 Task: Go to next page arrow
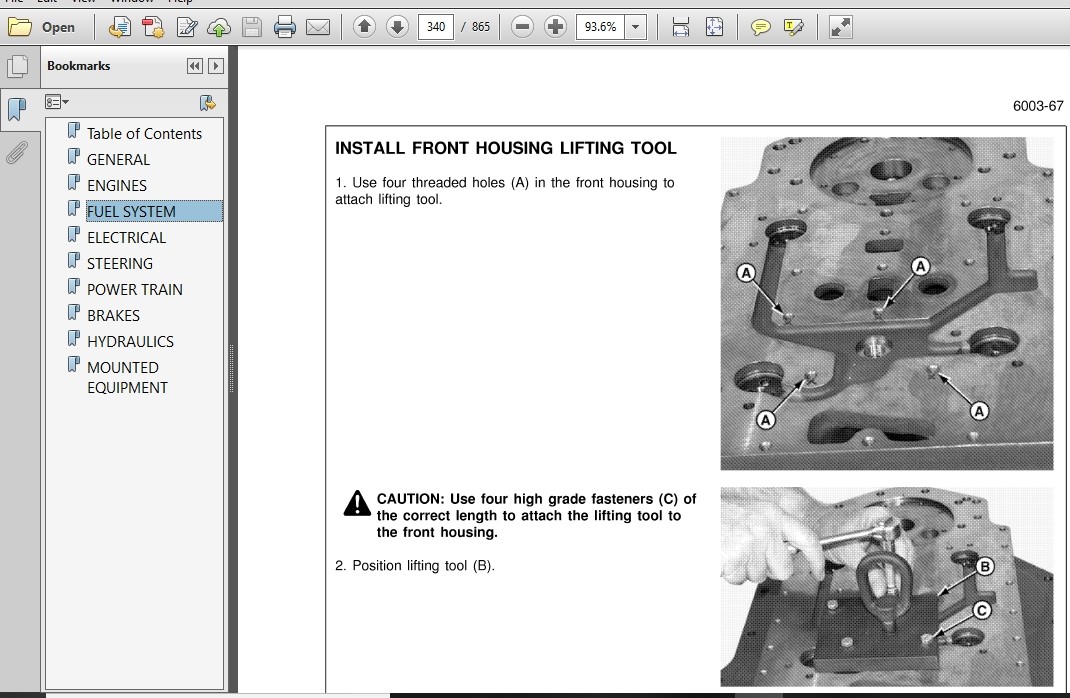397,27
